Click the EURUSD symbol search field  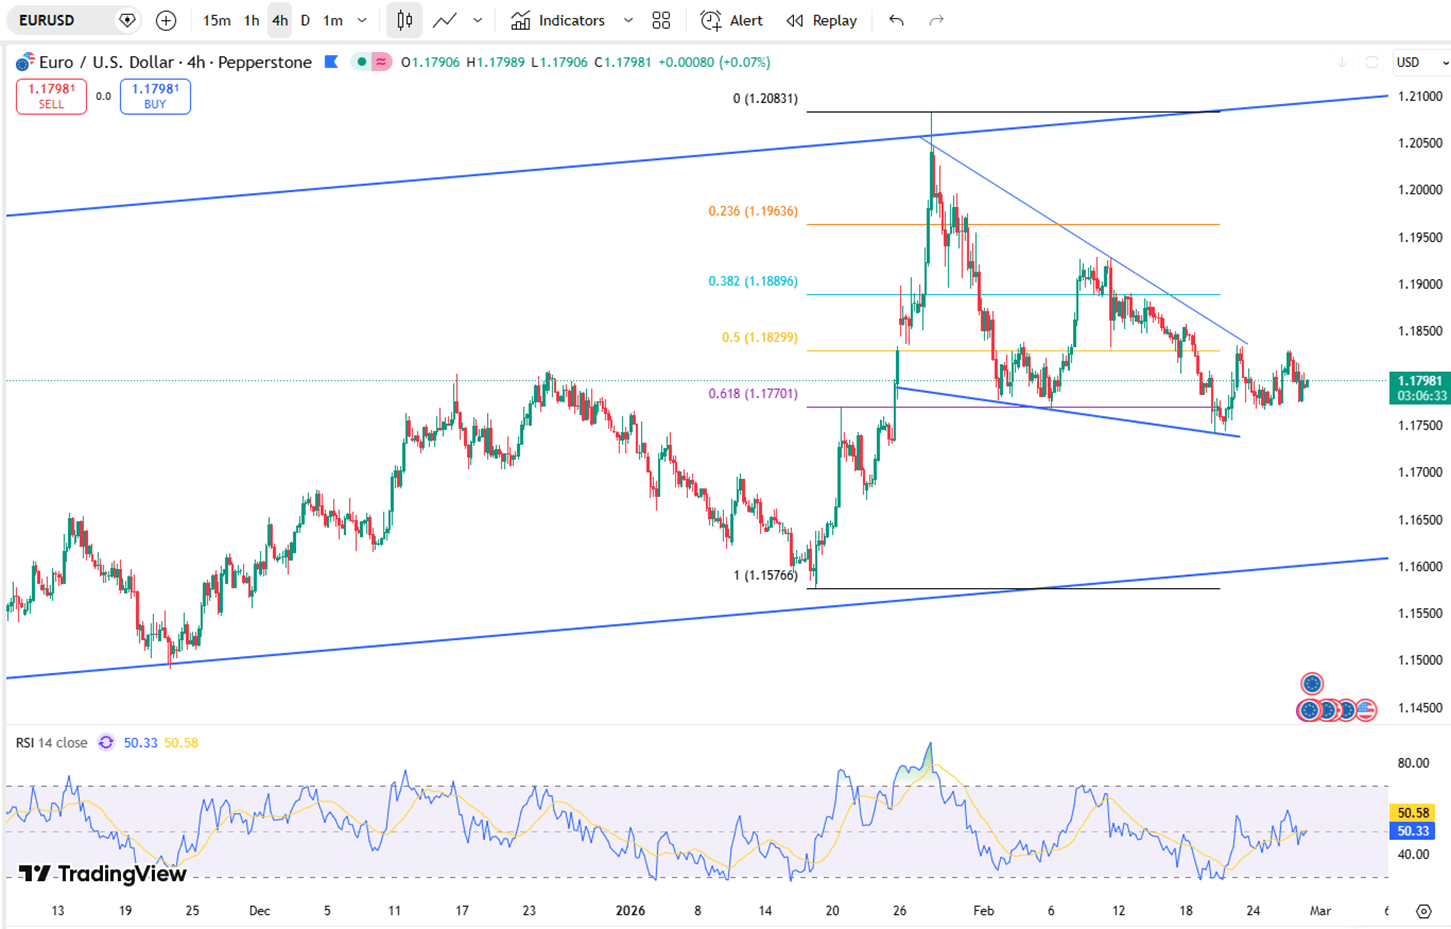tap(60, 20)
